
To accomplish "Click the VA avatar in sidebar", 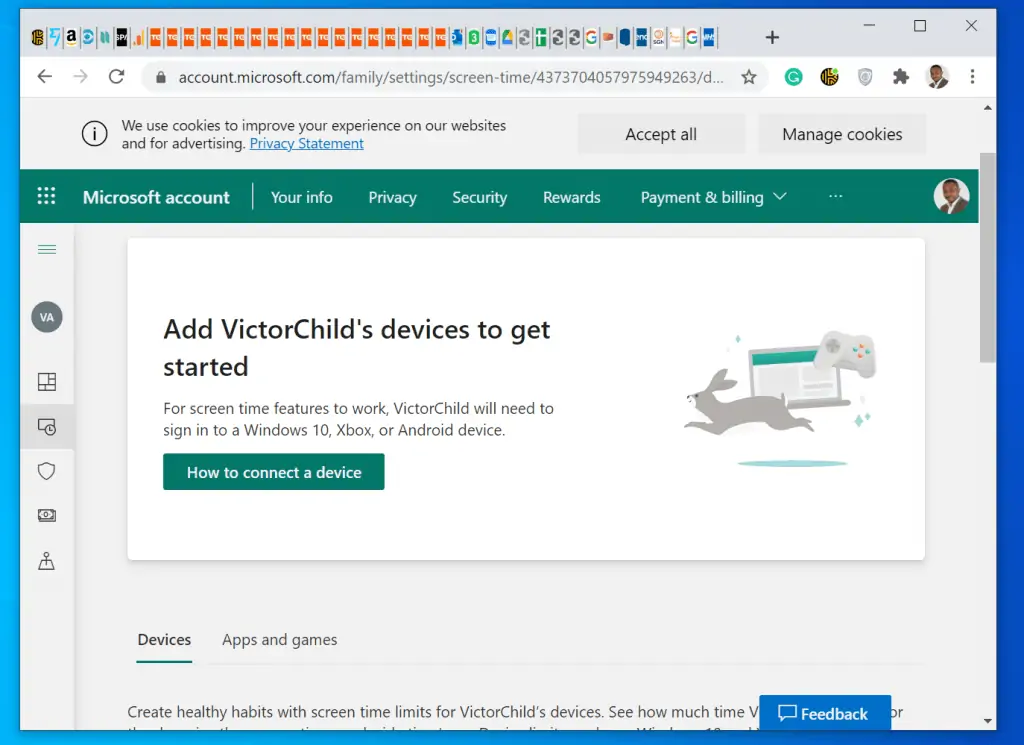I will coord(47,317).
